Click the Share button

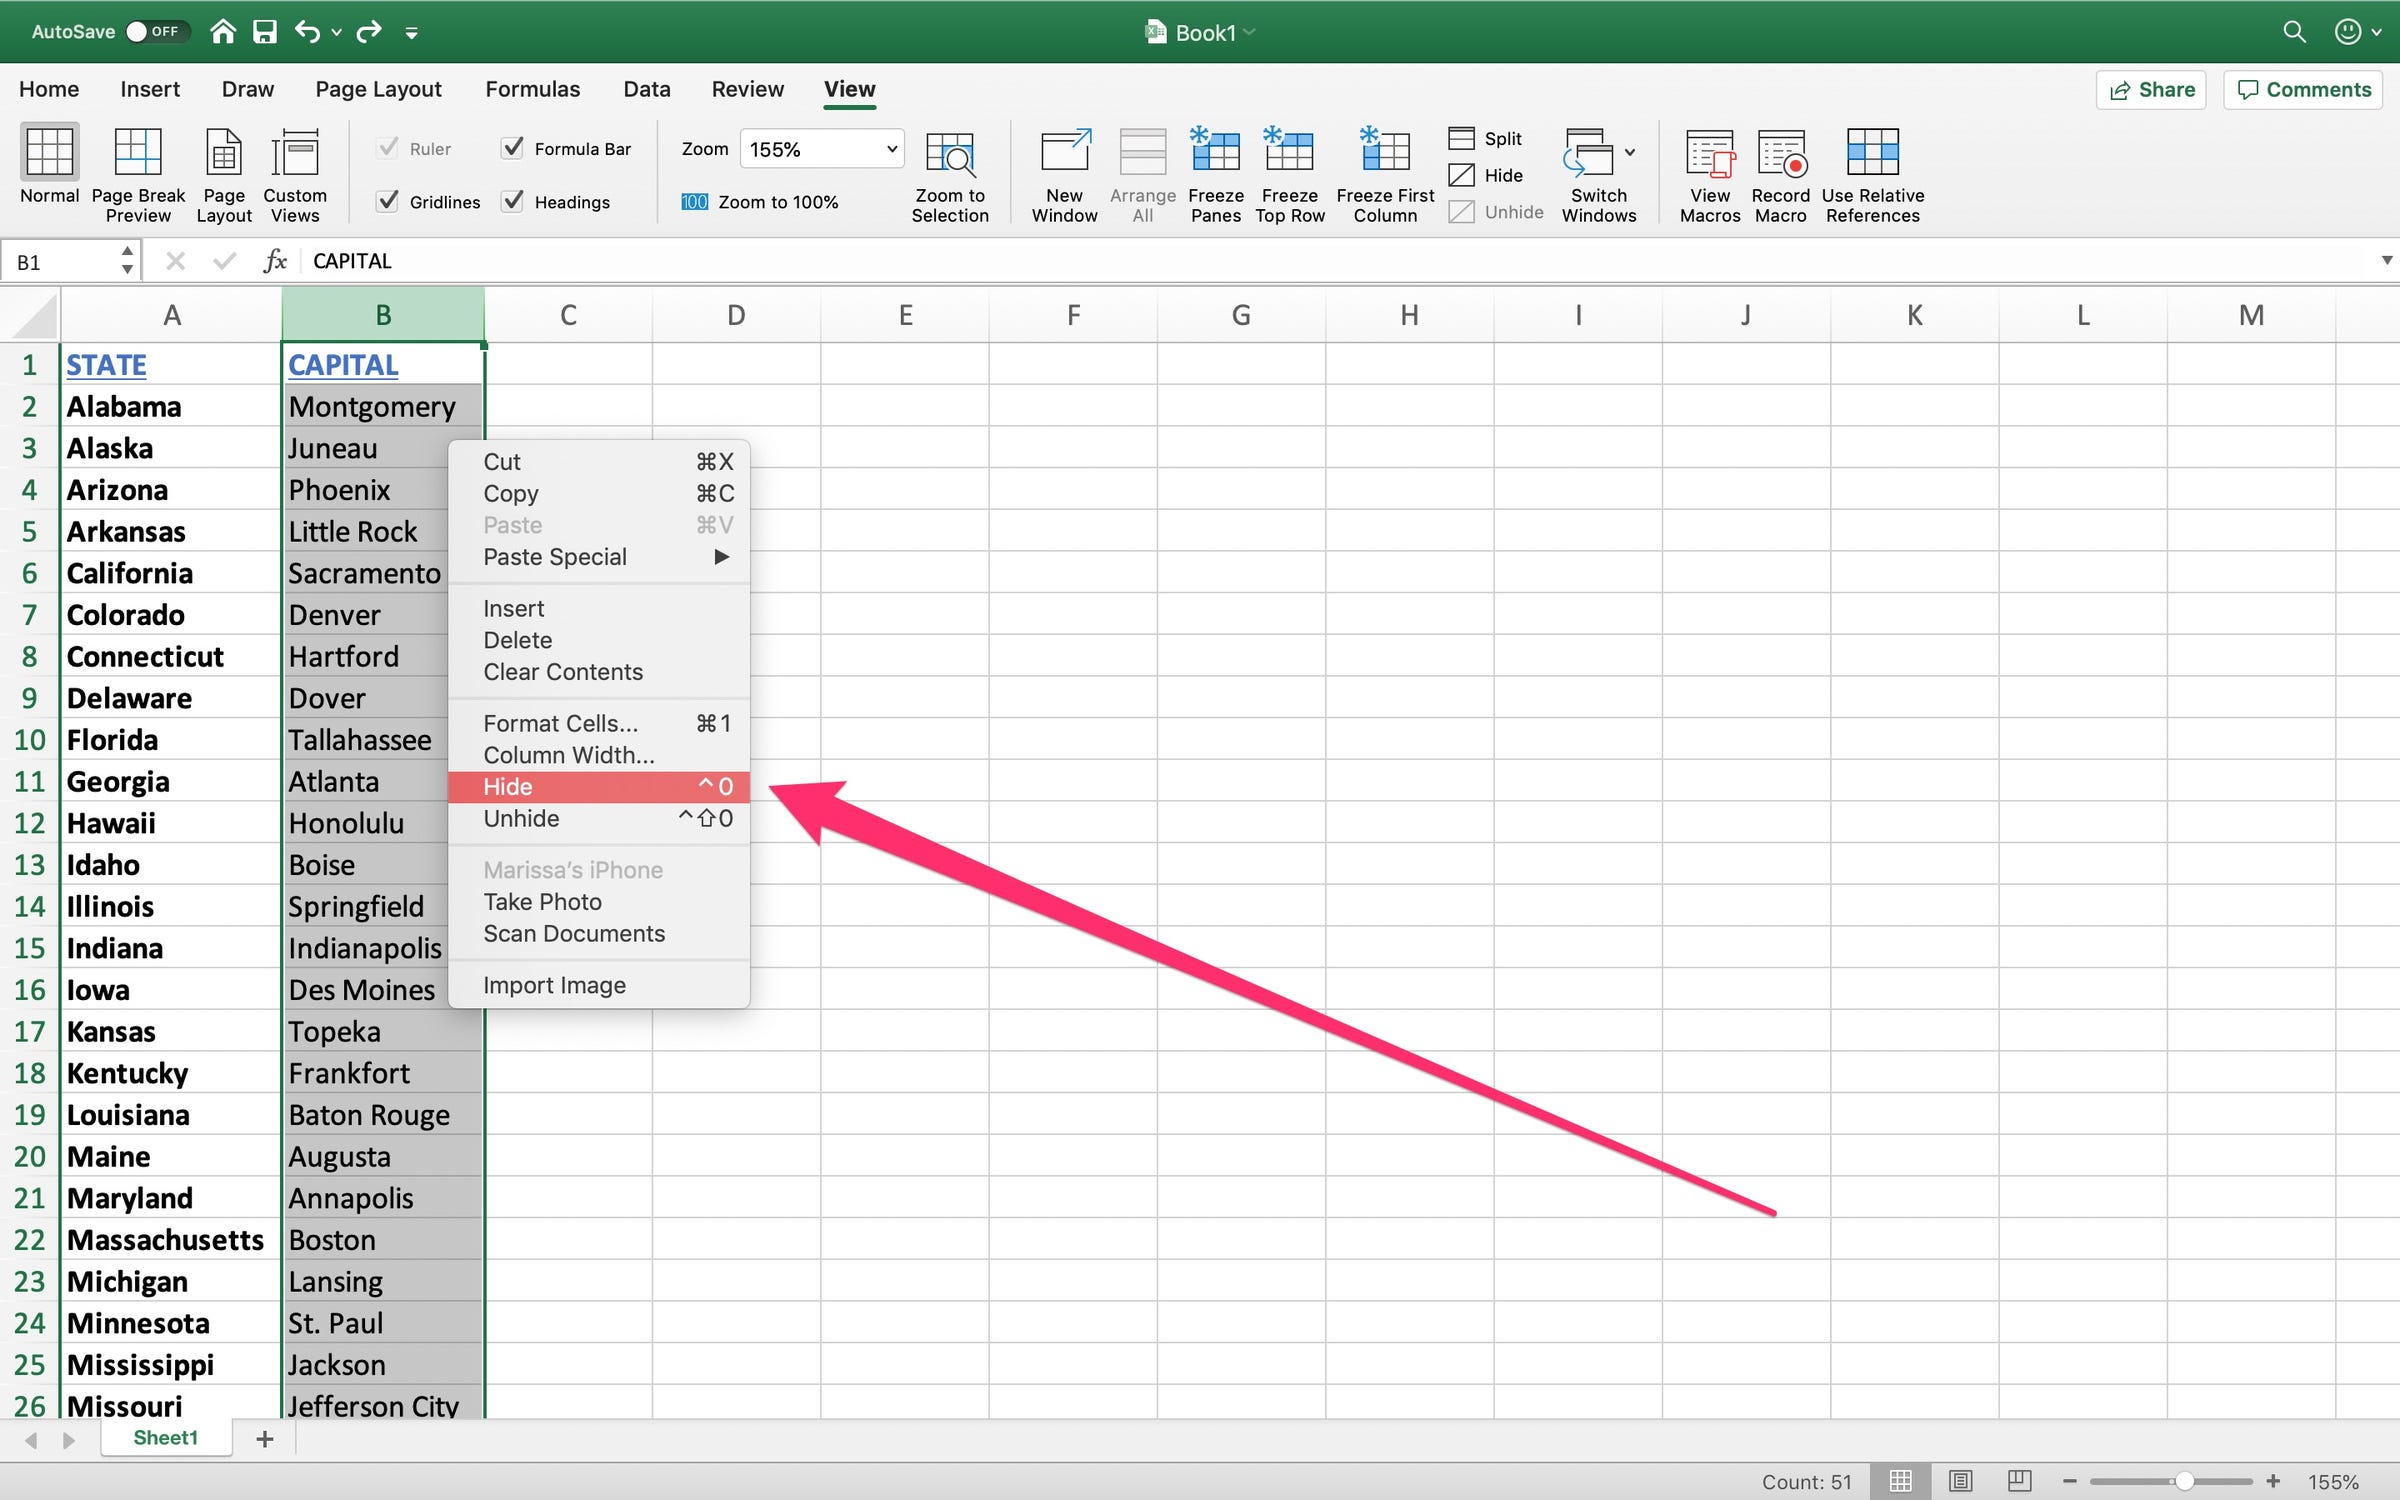[x=2151, y=90]
